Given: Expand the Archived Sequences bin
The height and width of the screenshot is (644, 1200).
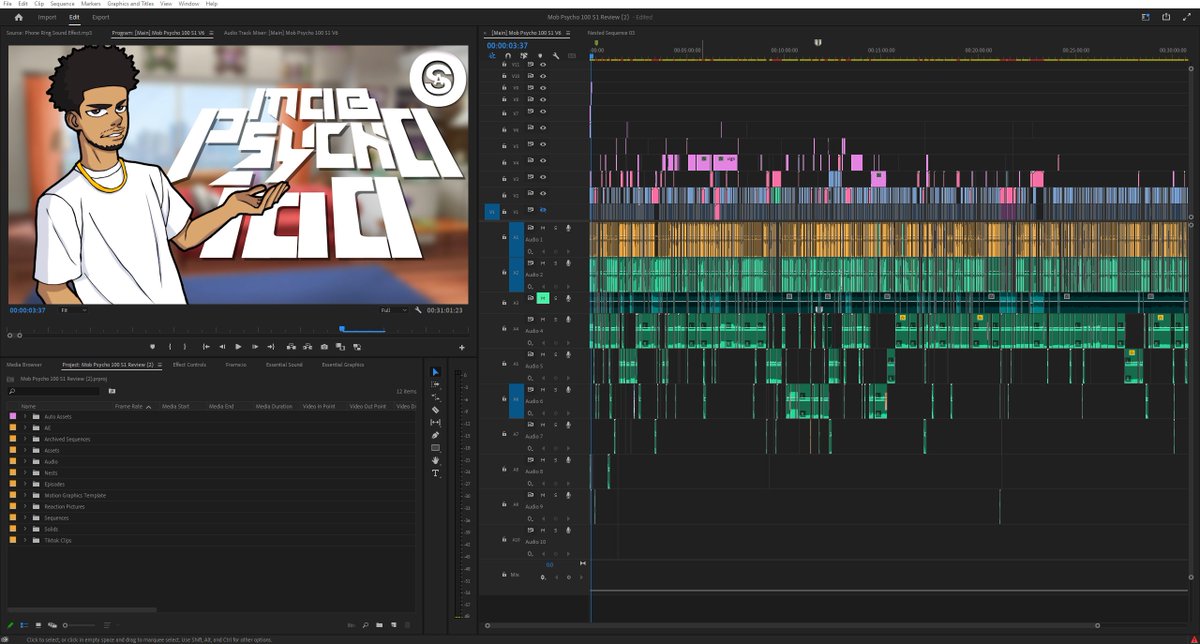Looking at the screenshot, I should pyautogui.click(x=25, y=439).
